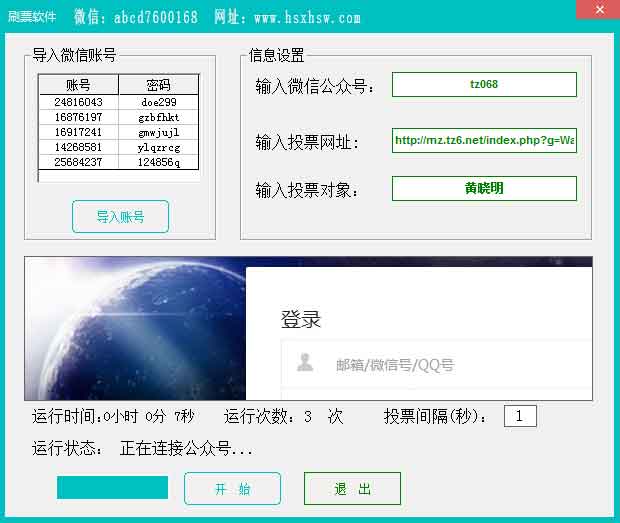Screen dimensions: 620x523
Task: Select the 账号 column header
Action: point(78,85)
